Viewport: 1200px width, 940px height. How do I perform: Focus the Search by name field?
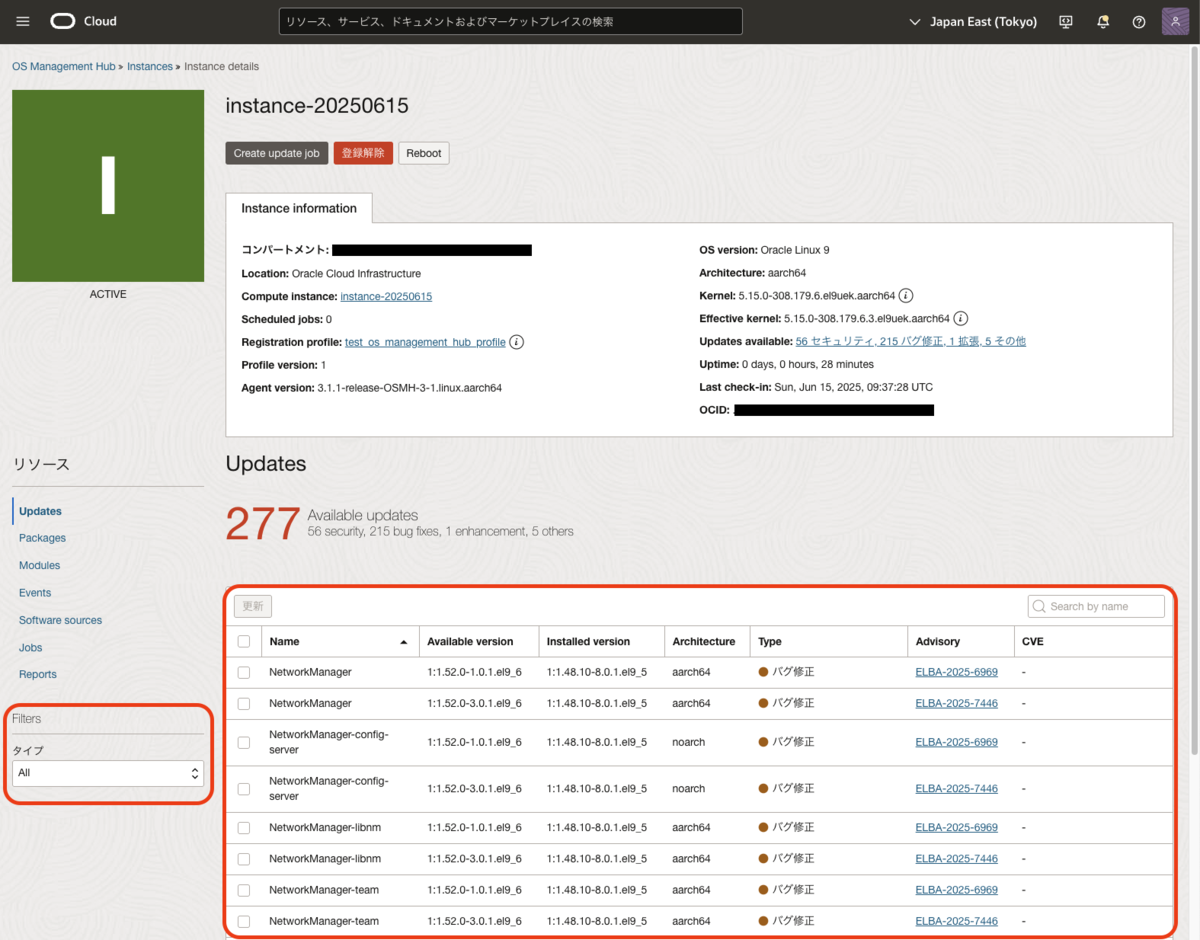(1096, 607)
